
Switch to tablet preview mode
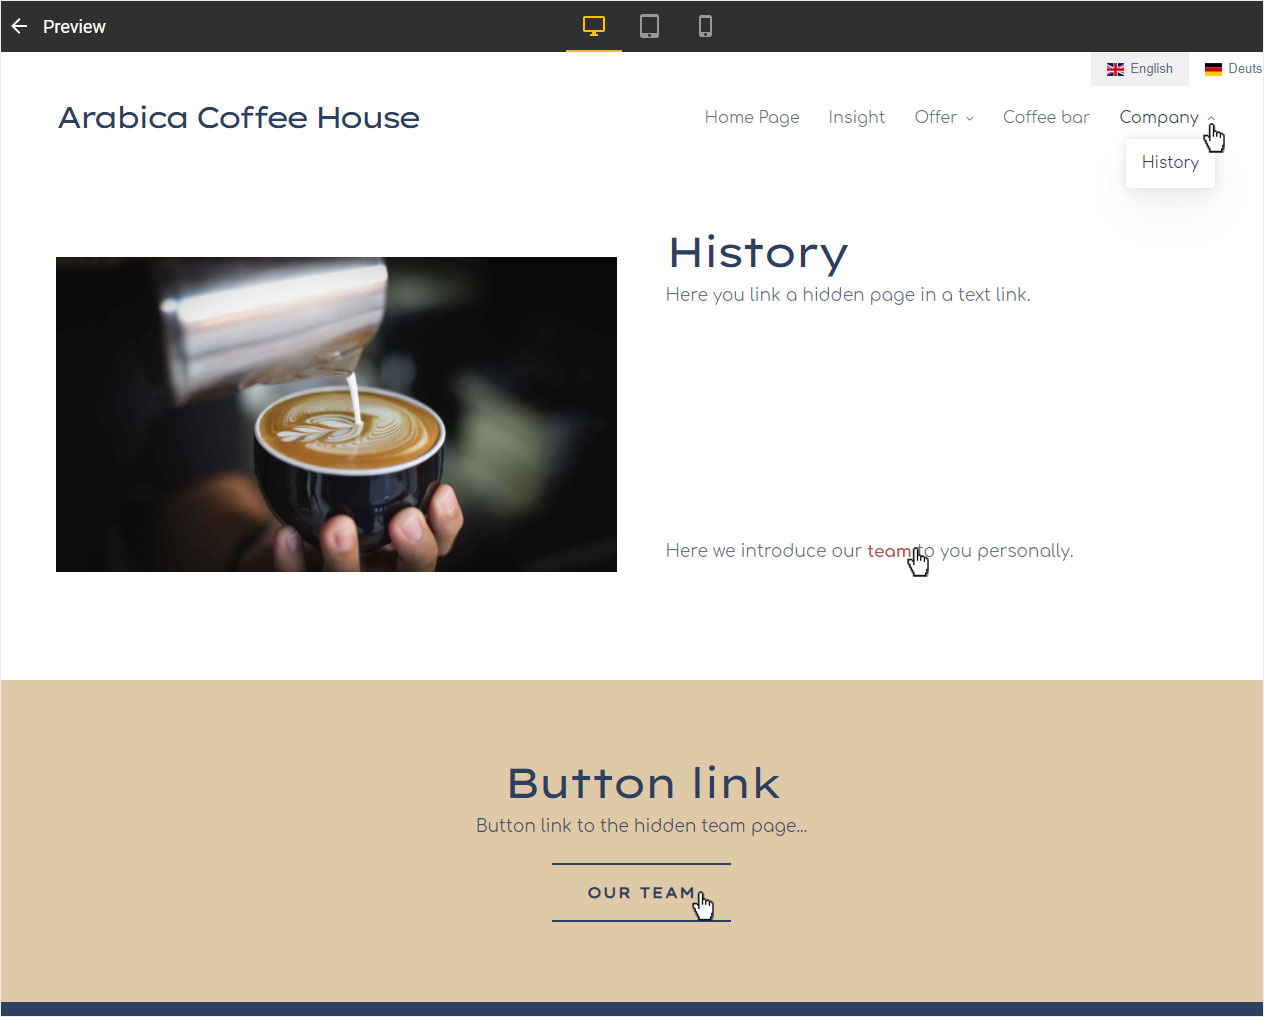pyautogui.click(x=650, y=26)
